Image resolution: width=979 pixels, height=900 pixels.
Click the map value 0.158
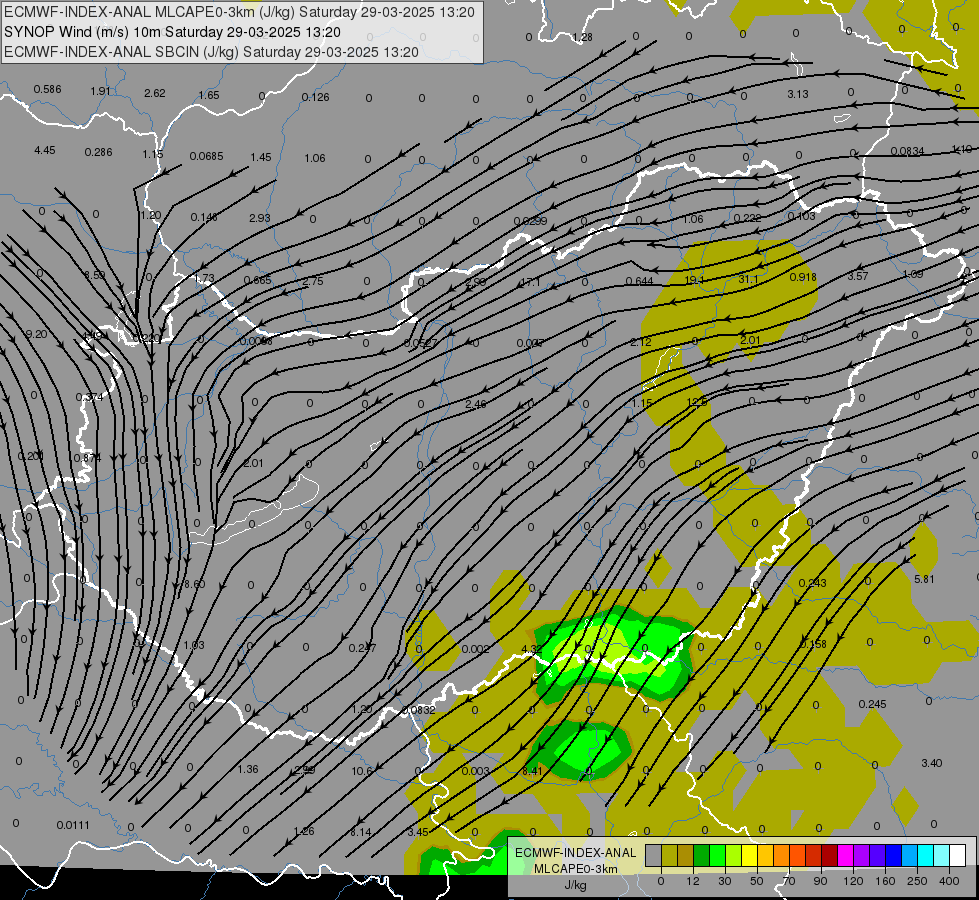[814, 644]
